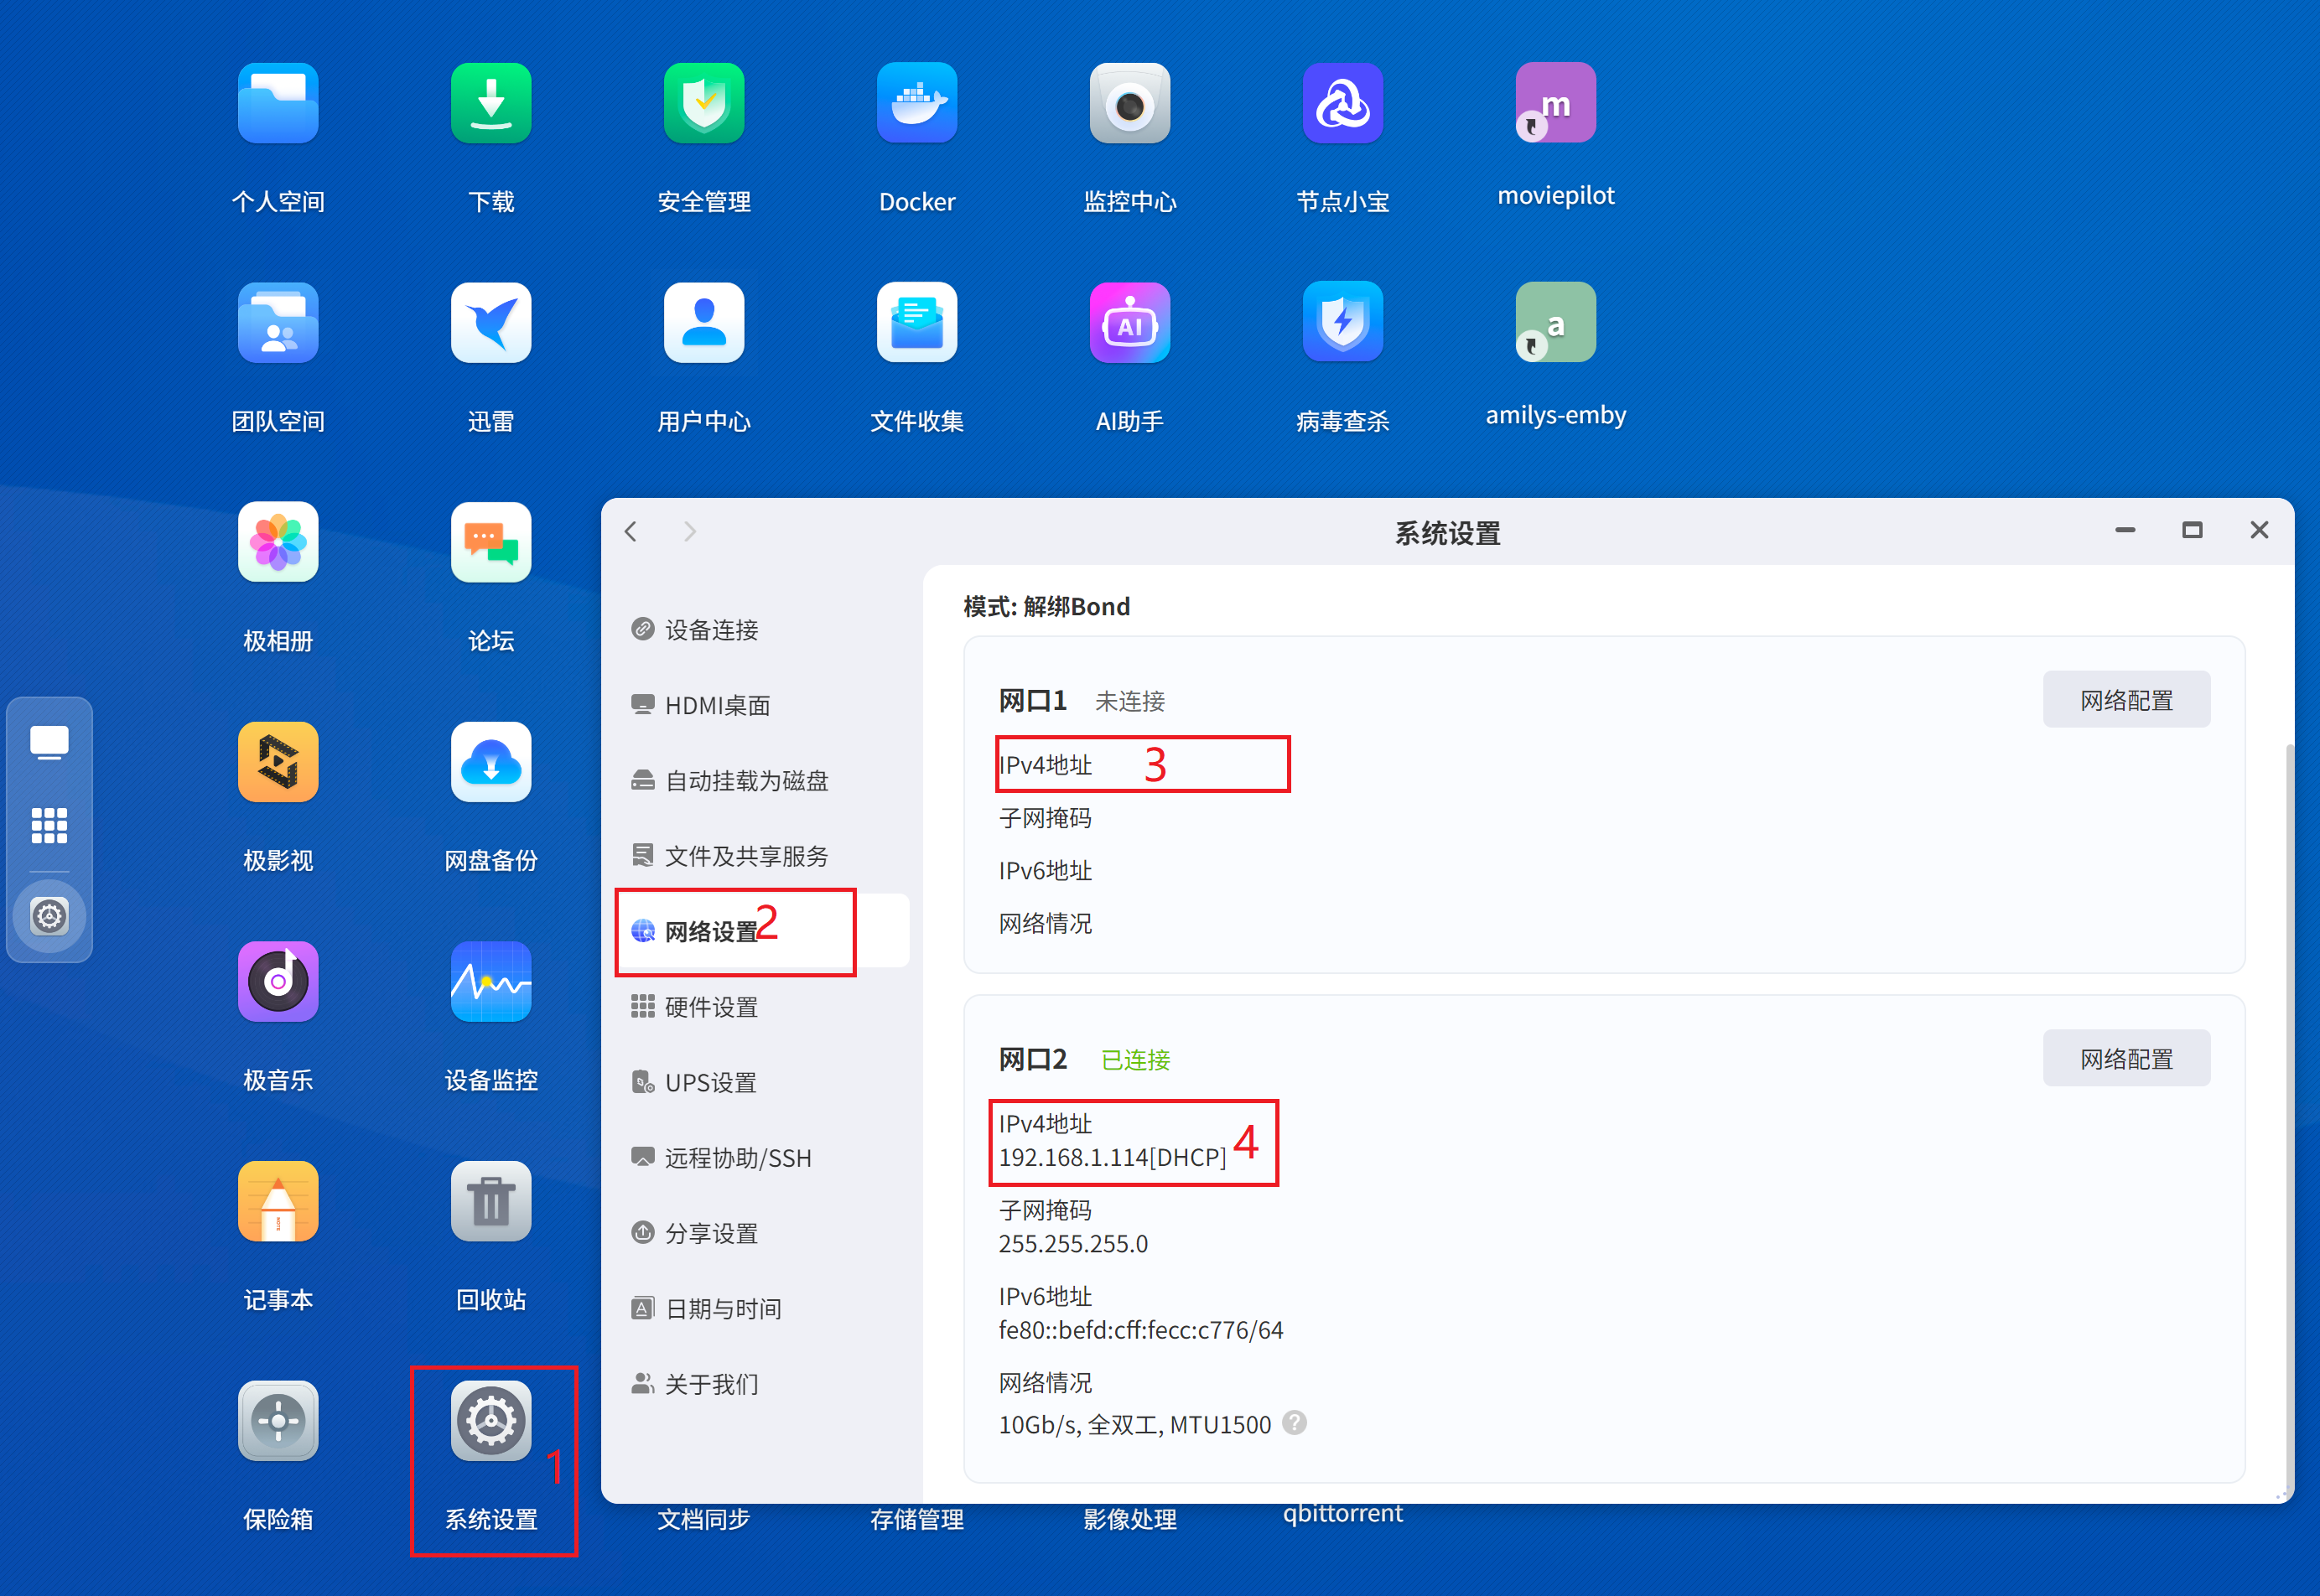This screenshot has height=1596, width=2320.
Task: Open the Docker app icon
Action: (917, 103)
